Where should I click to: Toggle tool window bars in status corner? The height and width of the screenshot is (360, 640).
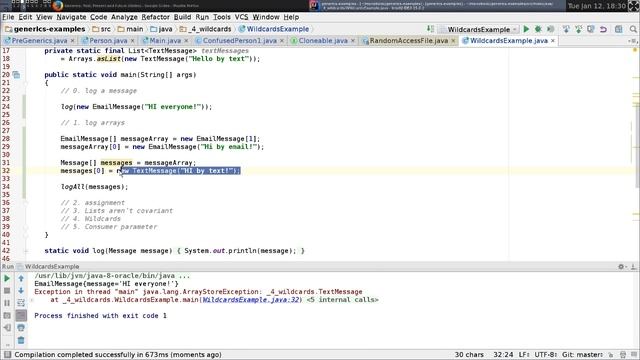(x=7, y=355)
